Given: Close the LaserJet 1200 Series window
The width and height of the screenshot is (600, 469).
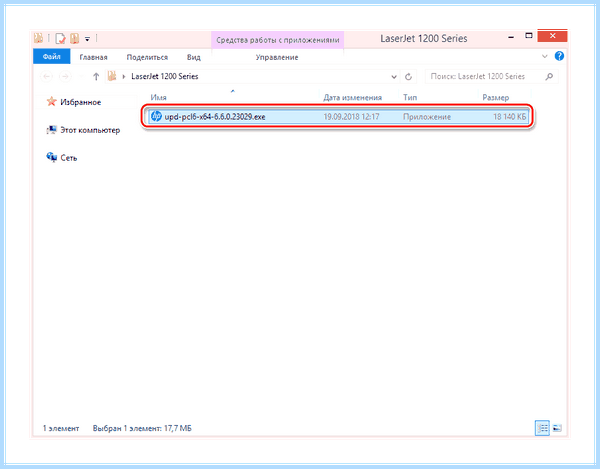Looking at the screenshot, I should point(552,36).
